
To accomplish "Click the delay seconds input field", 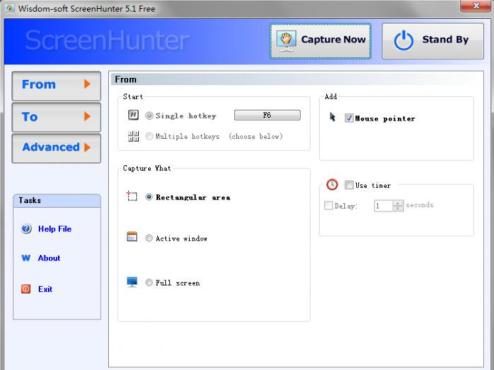I will pyautogui.click(x=383, y=206).
